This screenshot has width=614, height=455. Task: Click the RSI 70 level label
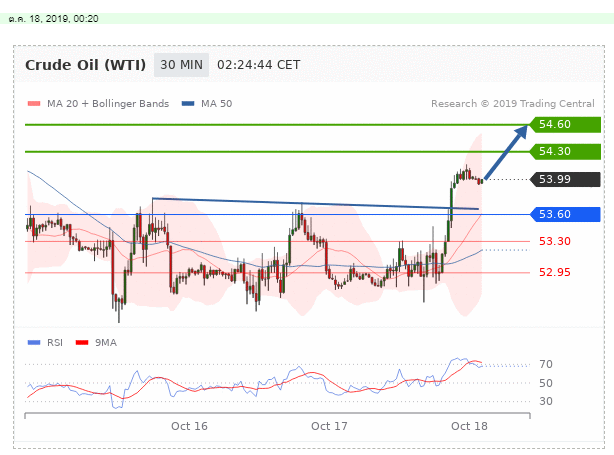point(546,365)
